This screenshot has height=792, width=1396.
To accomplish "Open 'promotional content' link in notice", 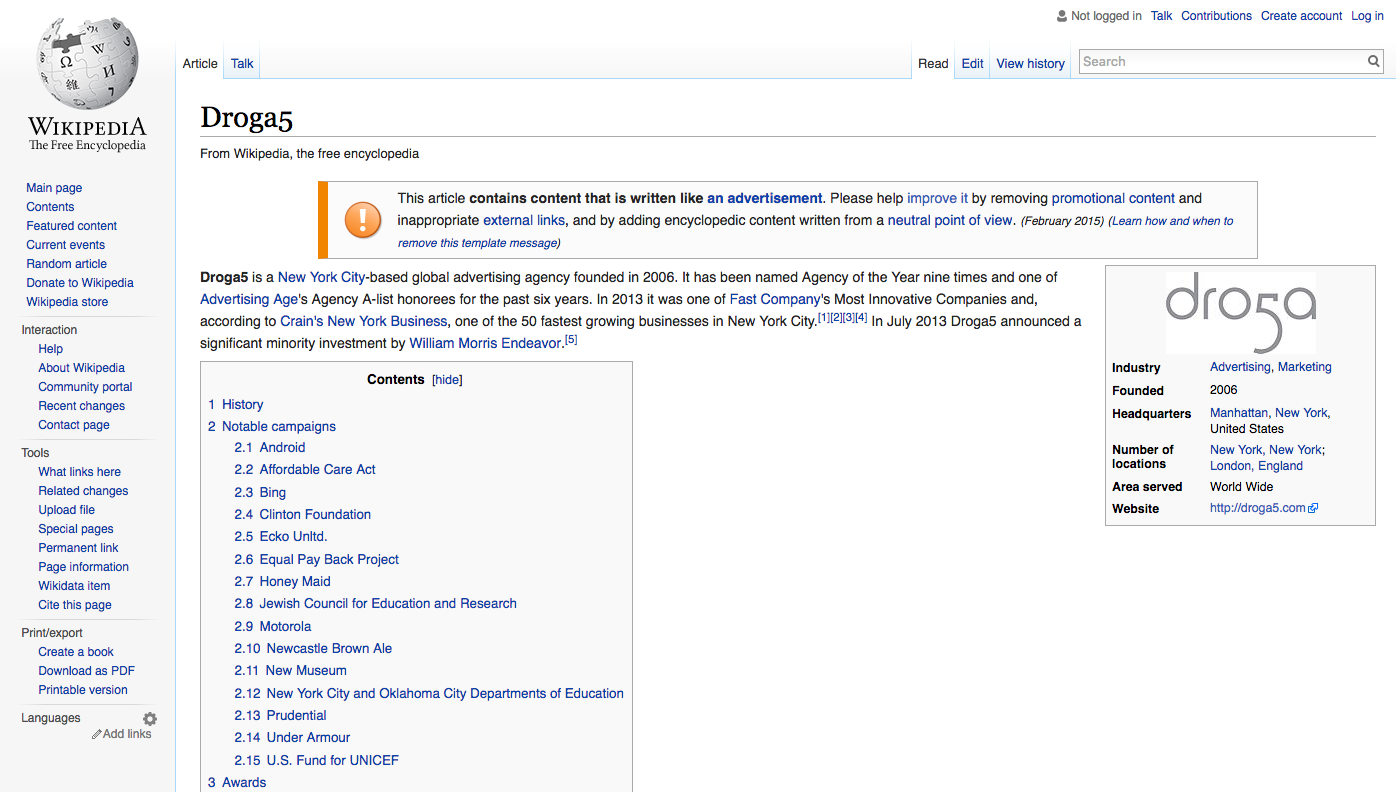I will pyautogui.click(x=1113, y=198).
